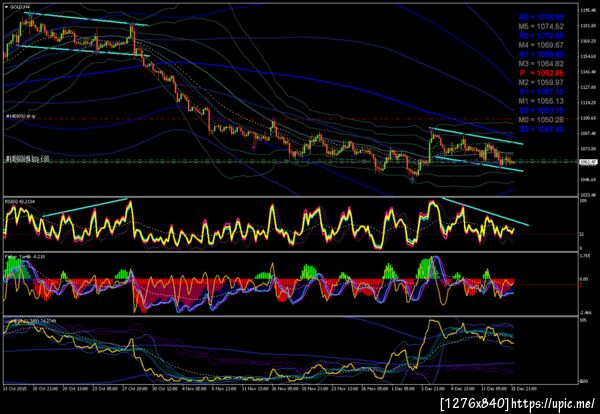
Task: Select the M1 = 1055.13 pivot label
Action: point(541,101)
